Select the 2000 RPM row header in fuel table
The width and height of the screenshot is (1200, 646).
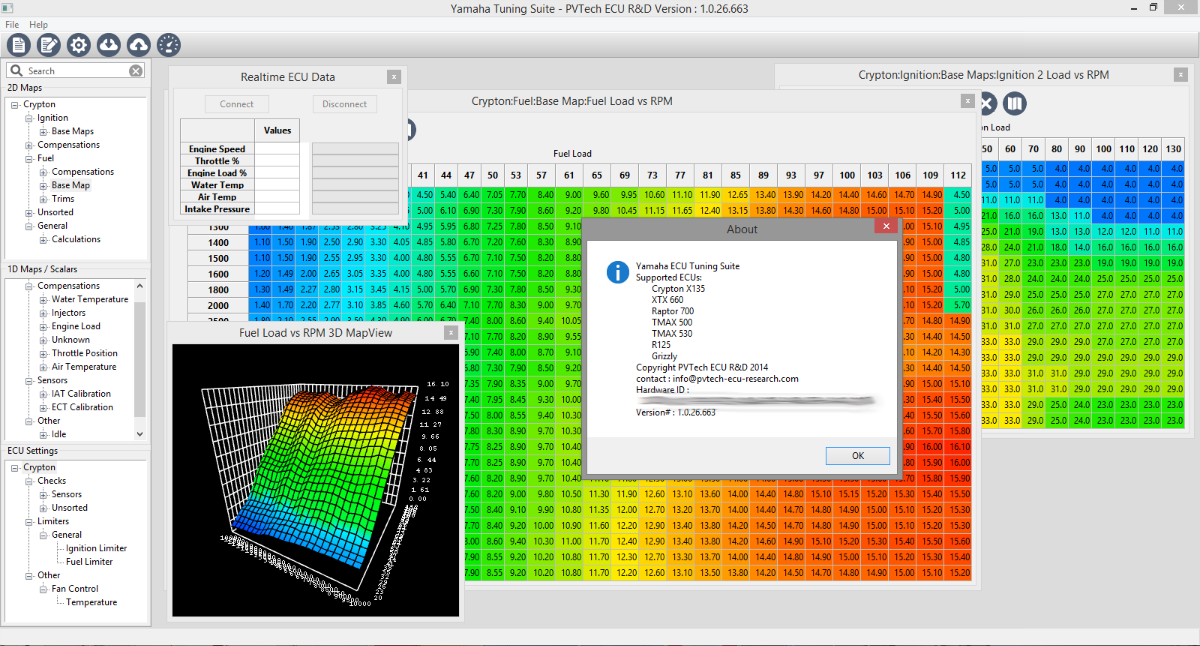click(217, 305)
